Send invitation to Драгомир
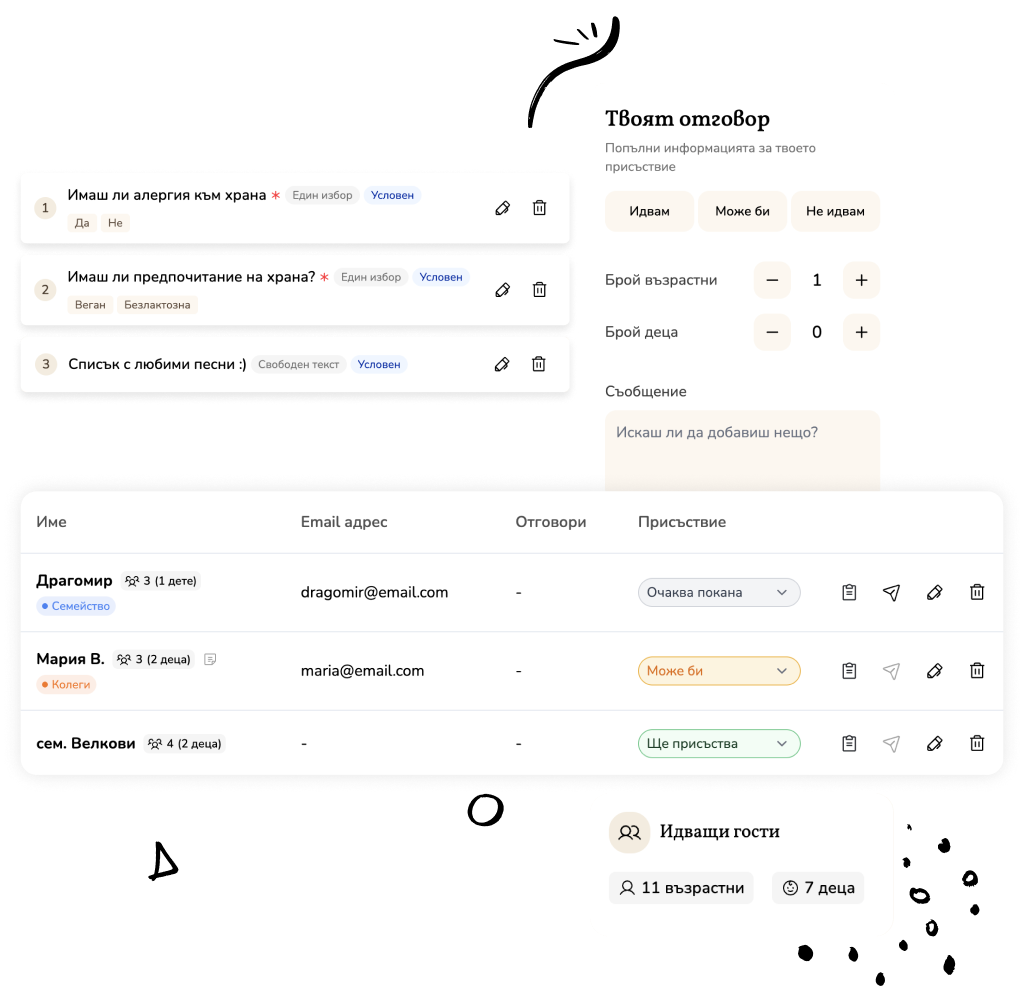This screenshot has height=986, width=1024. pyautogui.click(x=891, y=592)
